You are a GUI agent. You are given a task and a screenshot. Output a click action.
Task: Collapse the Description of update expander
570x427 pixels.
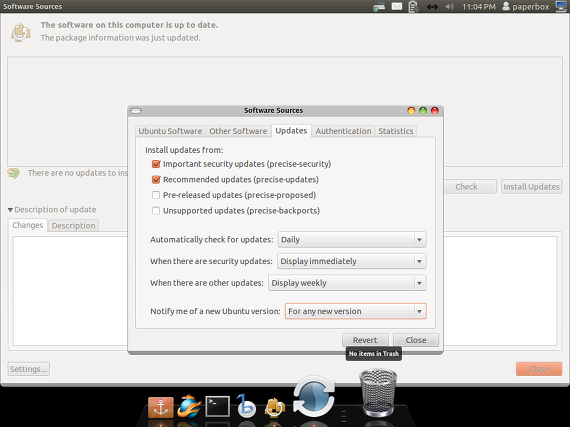tap(10, 210)
